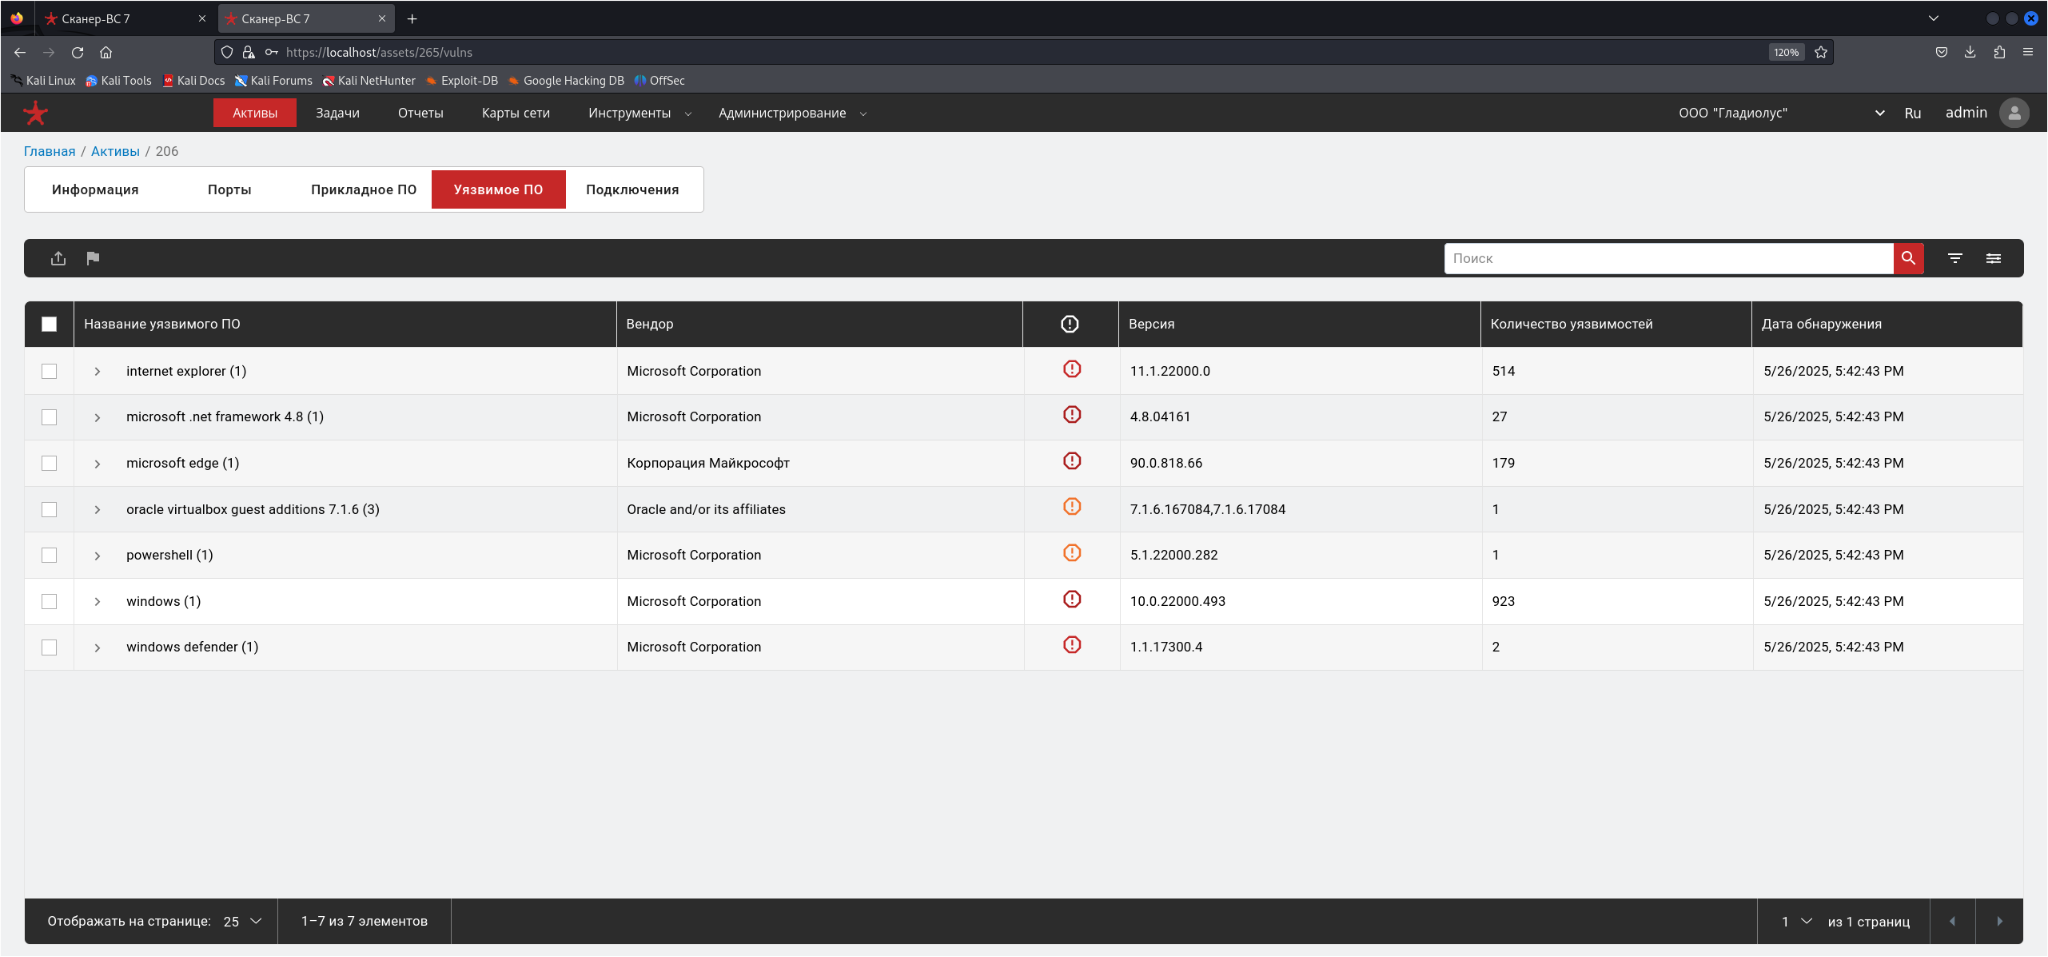Switch to the Порты tab
This screenshot has height=957, width=2048.
pyautogui.click(x=229, y=189)
